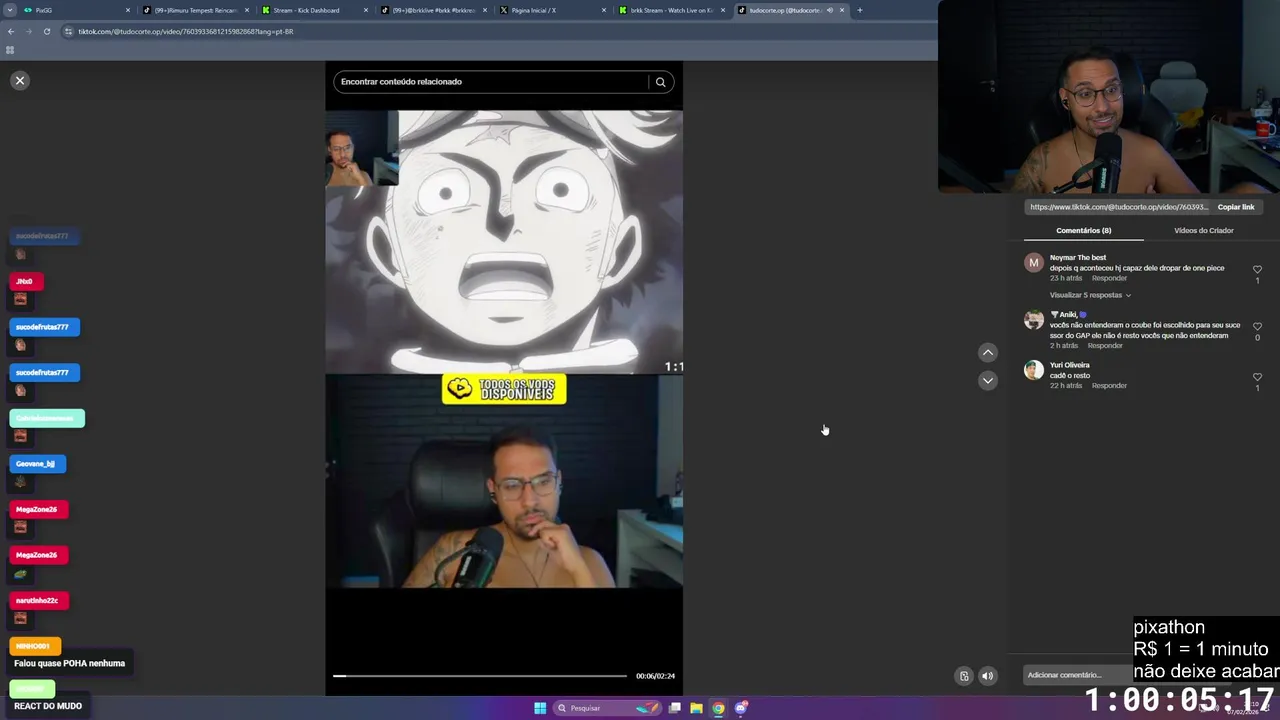Click the search magnifier in related content bar

pos(660,82)
